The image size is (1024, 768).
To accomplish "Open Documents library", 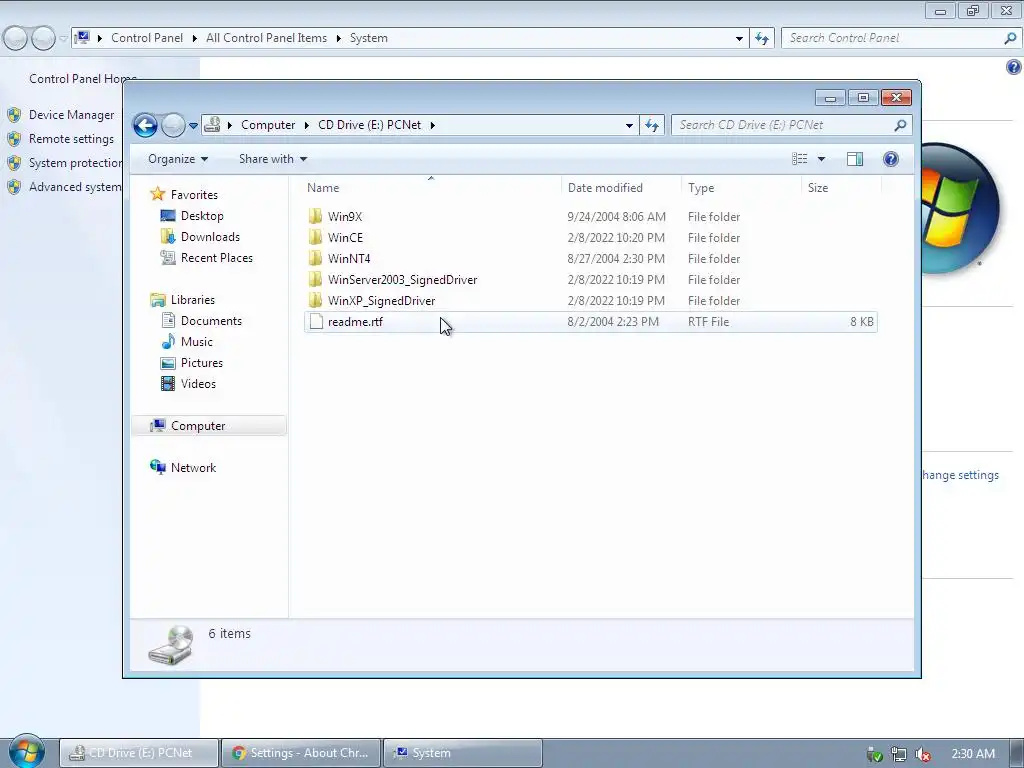I will [x=211, y=321].
